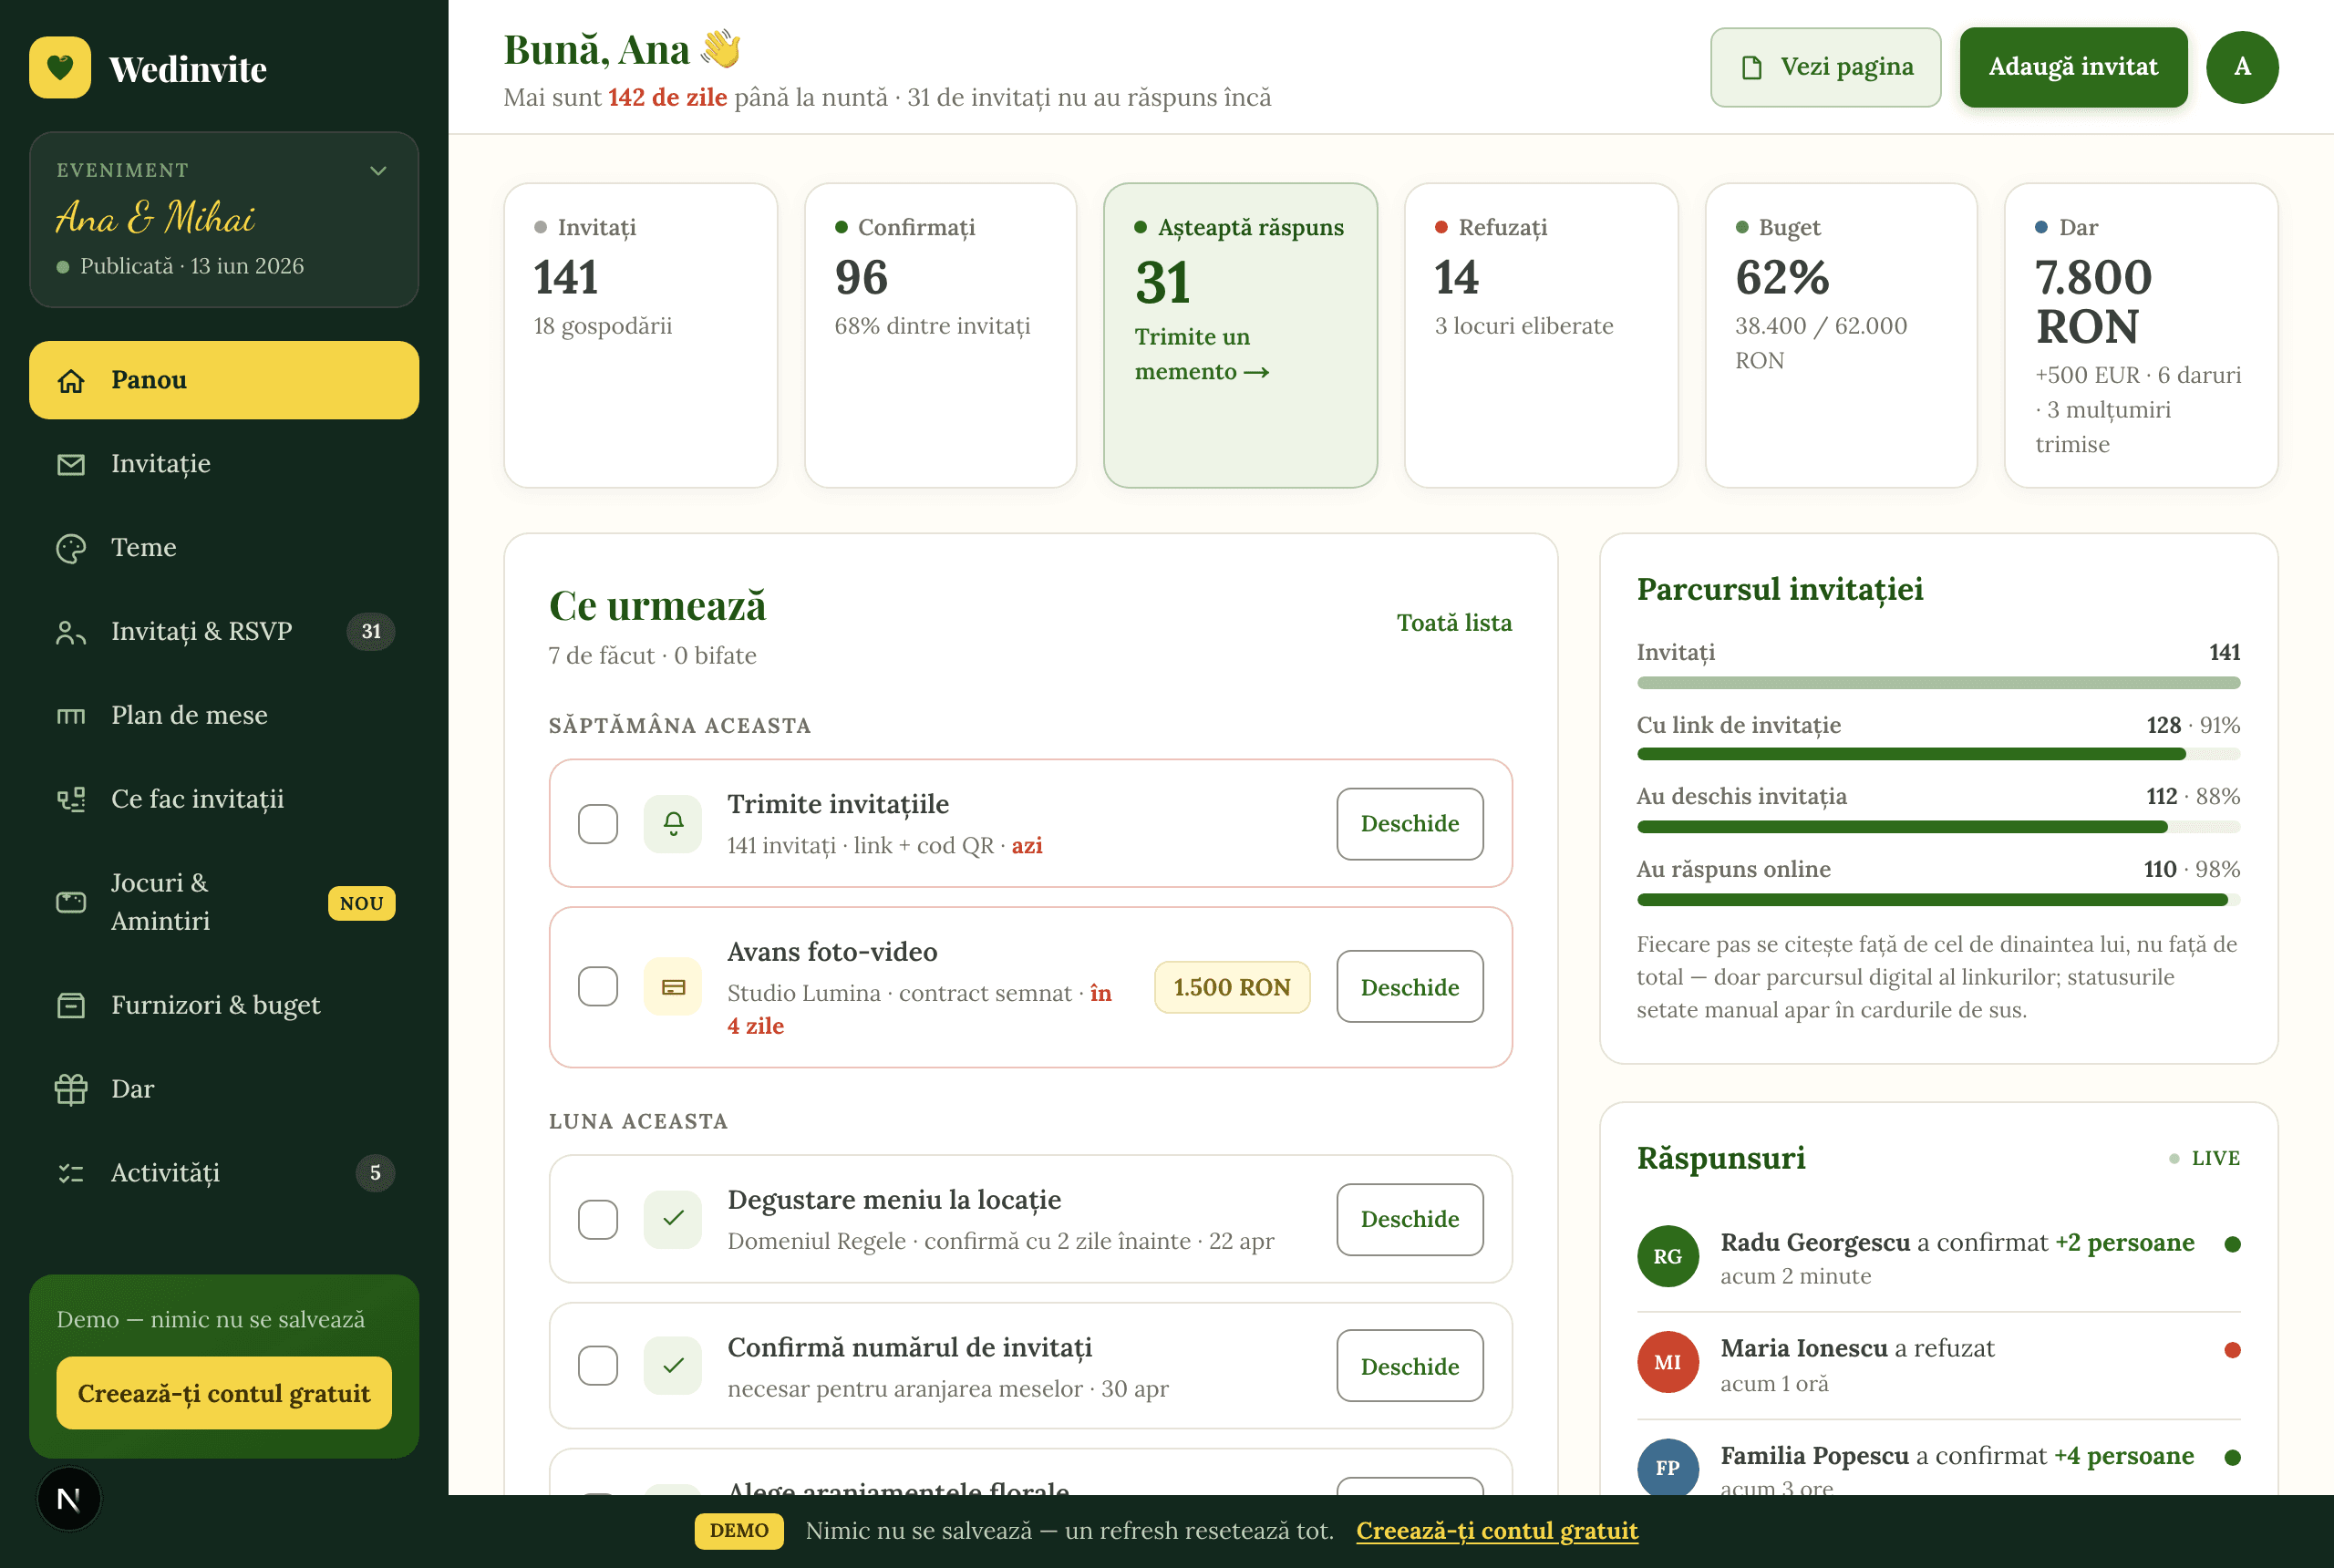
Task: Open the Panou menu item
Action: click(x=224, y=380)
